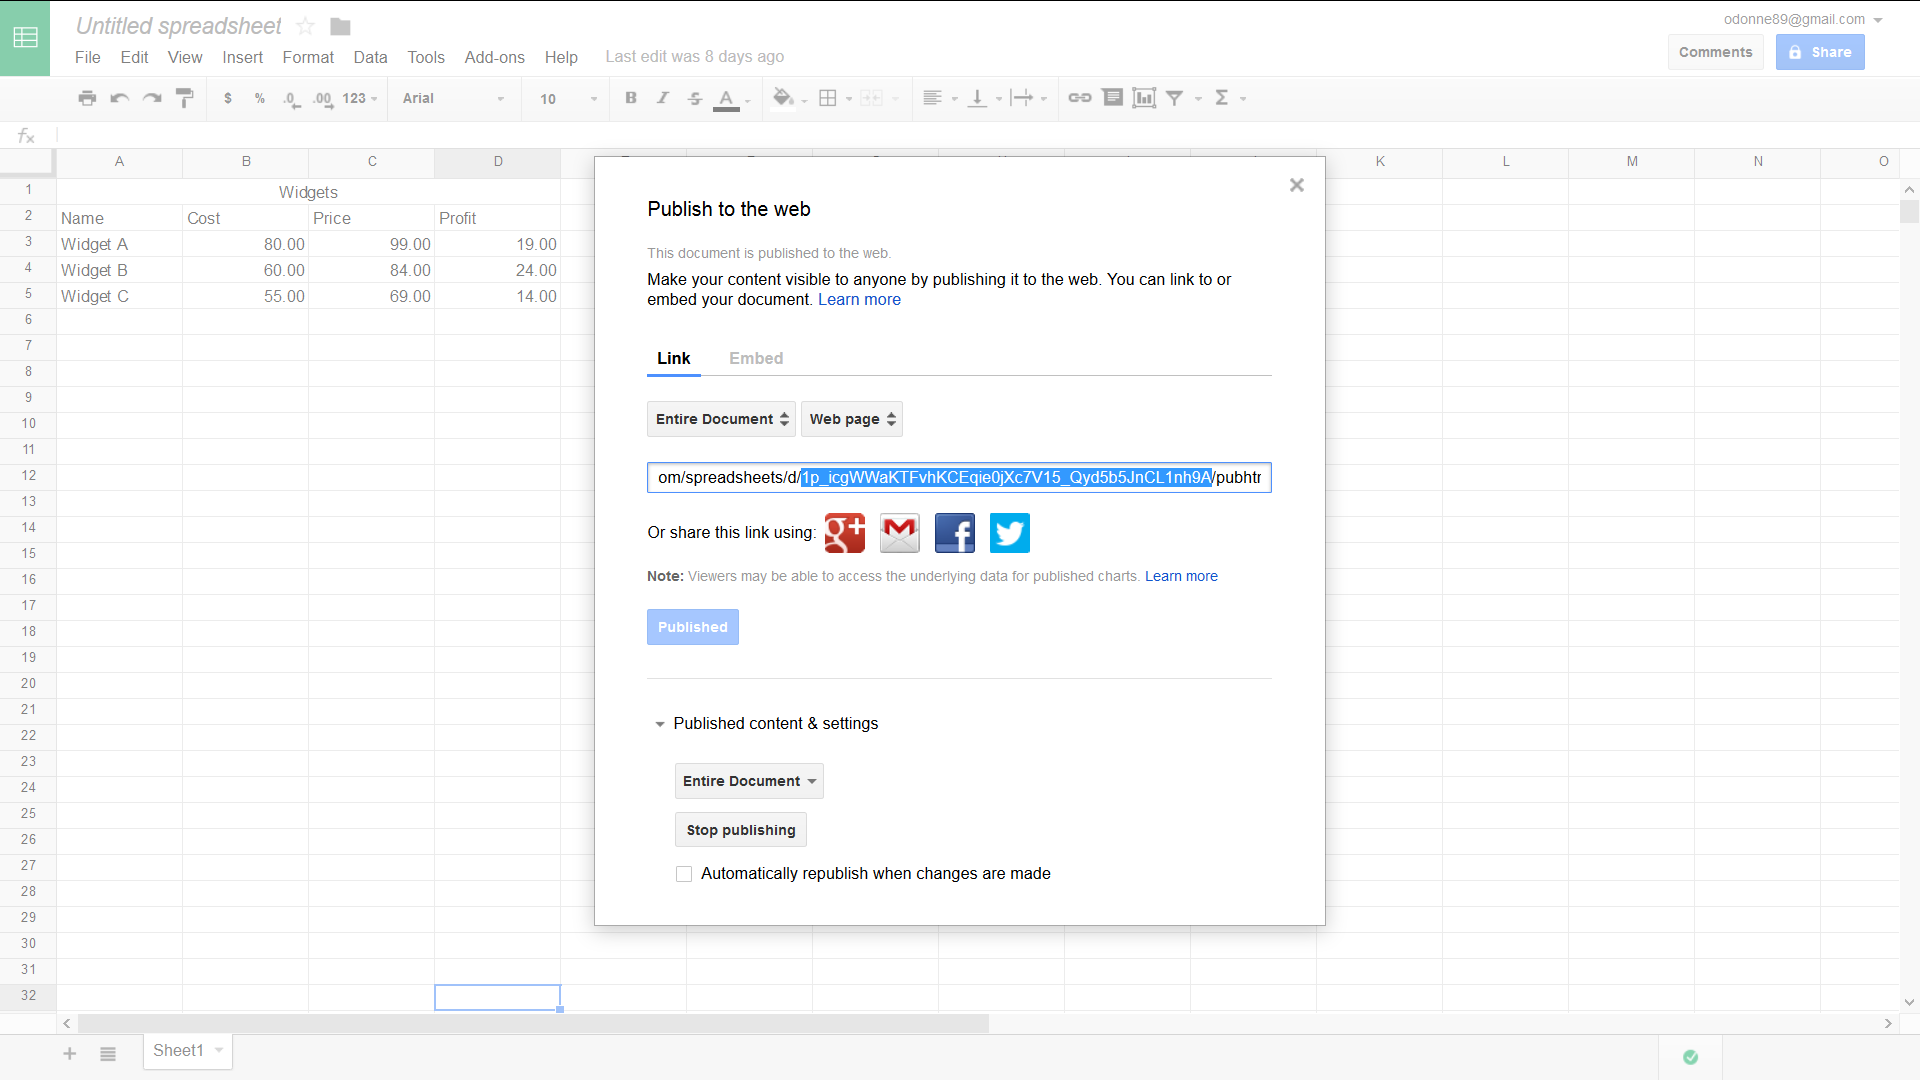Decrease decimal places
This screenshot has width=1920, height=1080.
tap(291, 99)
